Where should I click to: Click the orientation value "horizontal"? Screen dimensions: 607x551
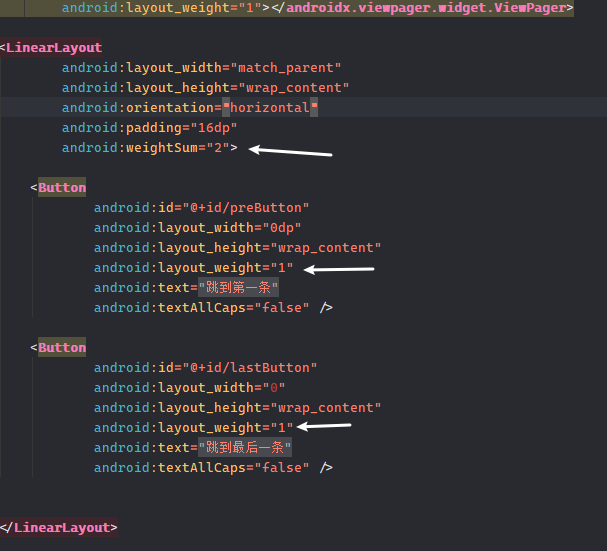pos(270,108)
